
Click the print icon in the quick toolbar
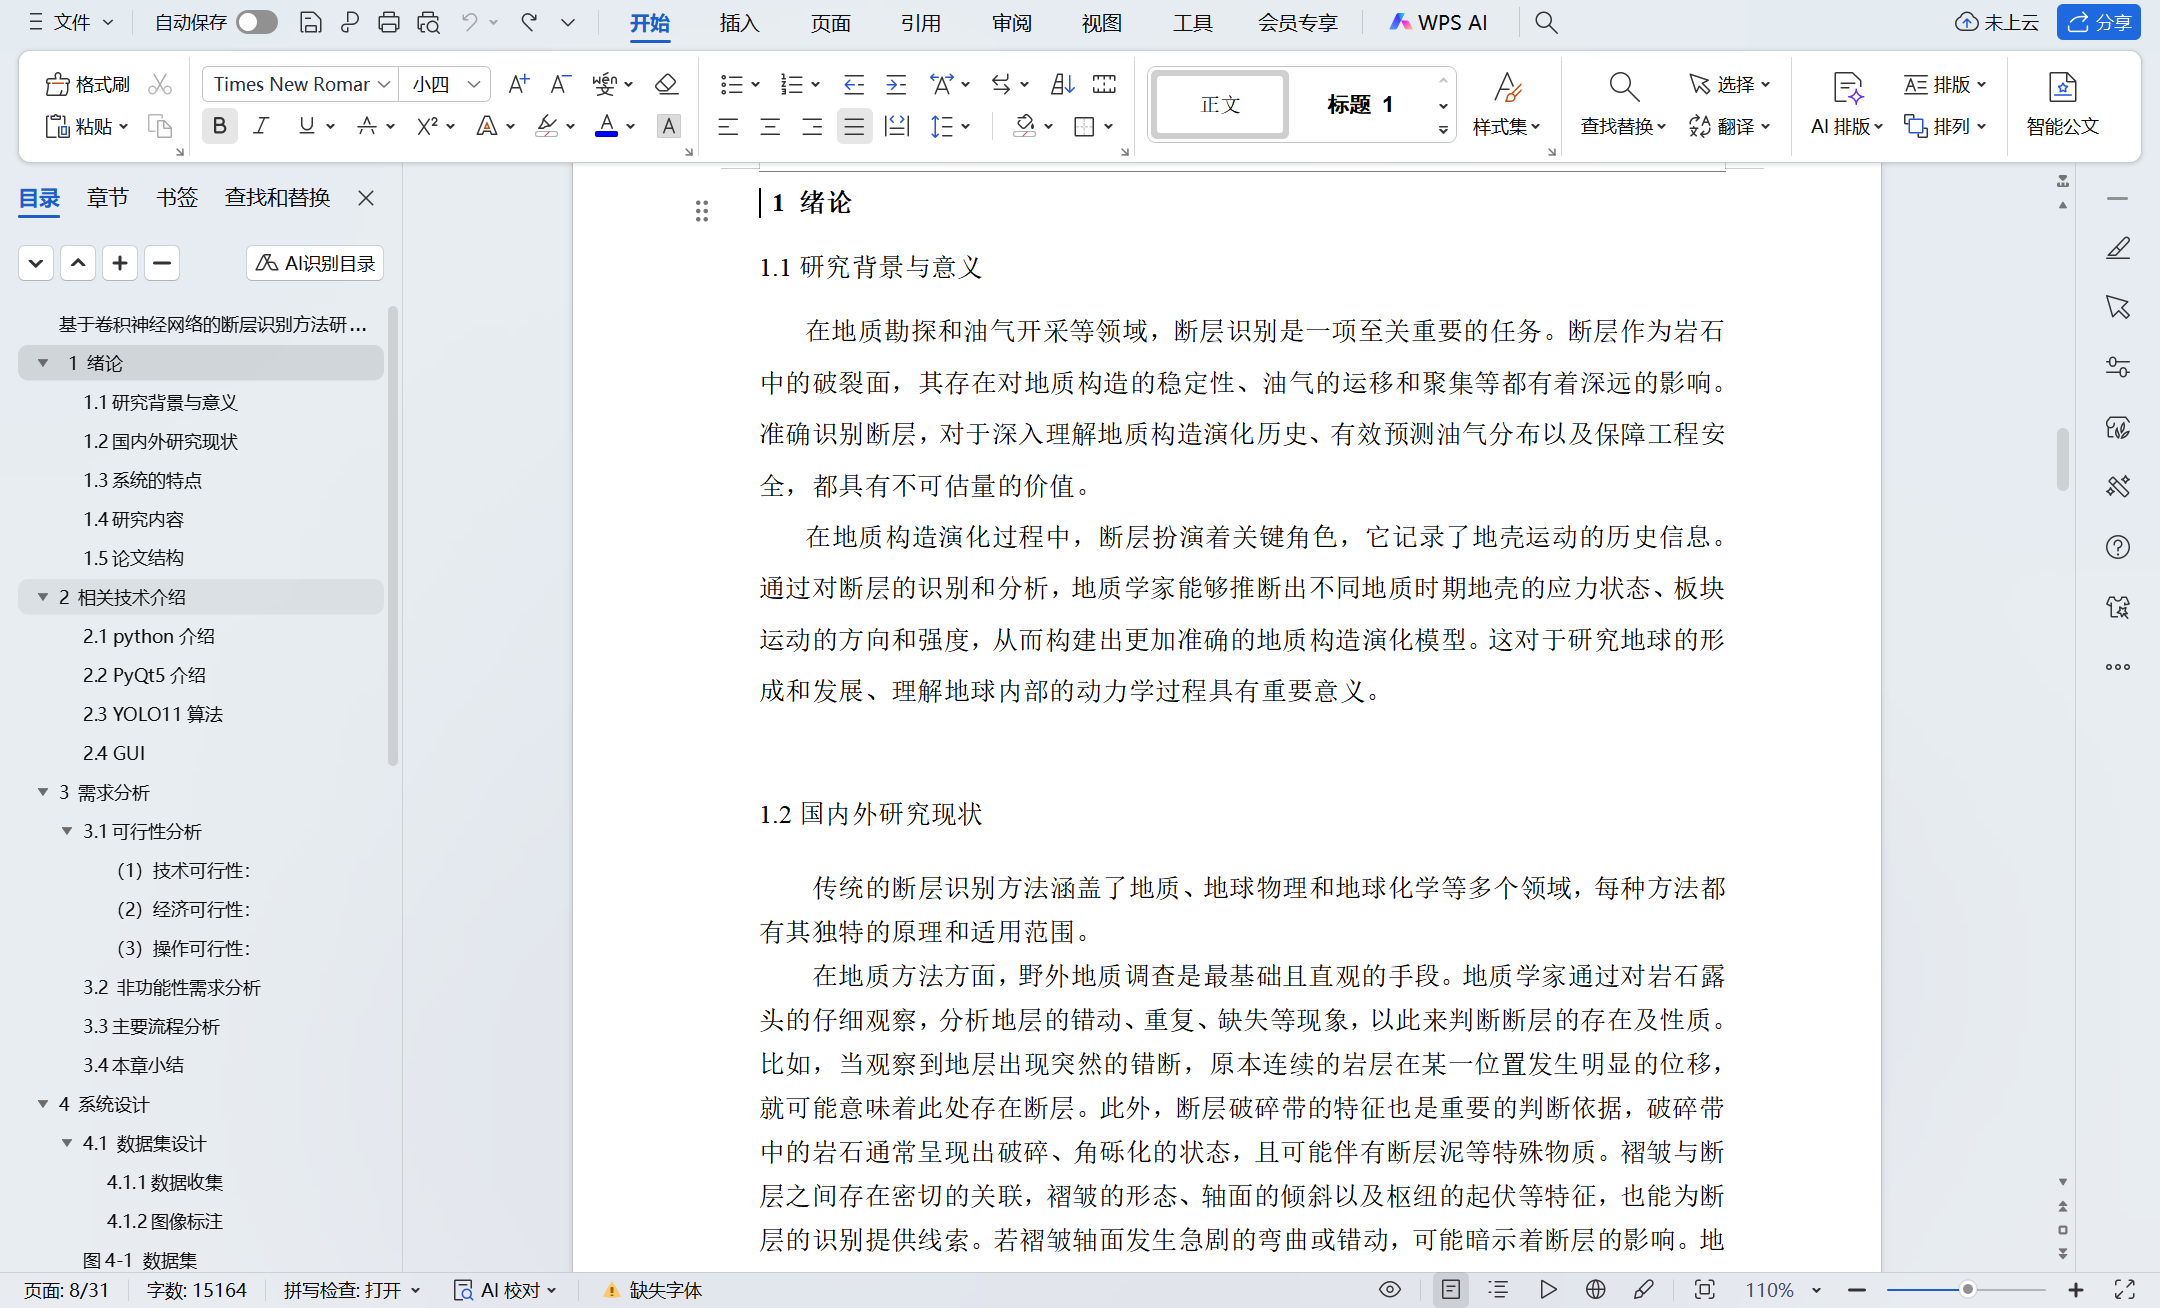pyautogui.click(x=389, y=22)
